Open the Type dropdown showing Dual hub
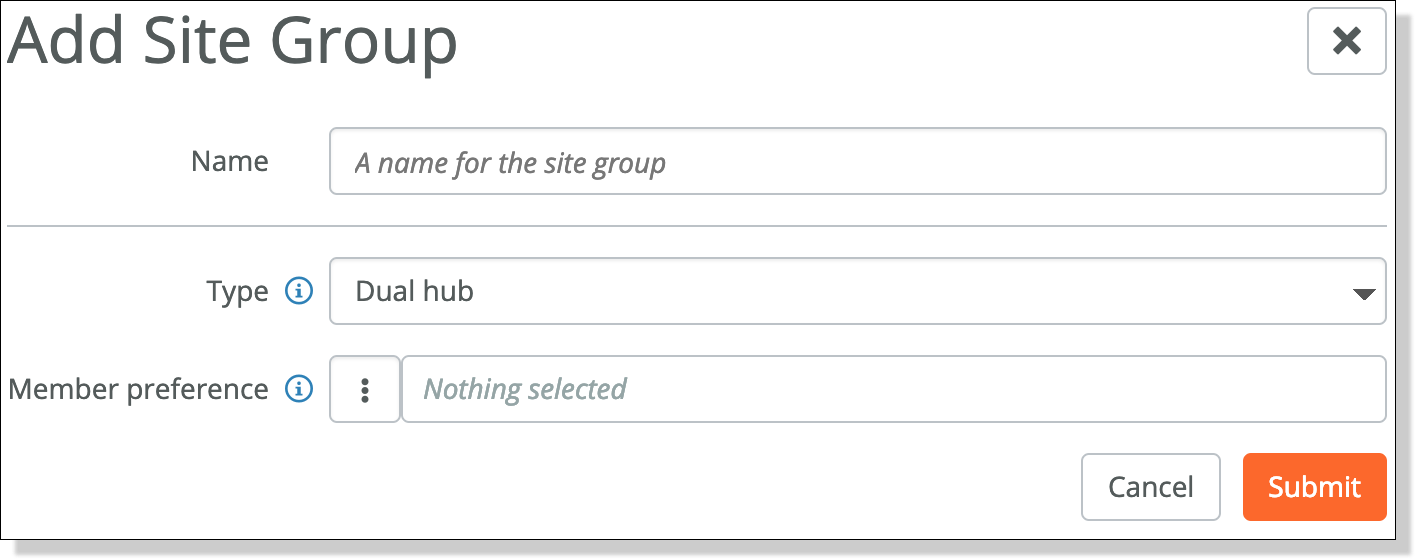The height and width of the screenshot is (559, 1415). tap(858, 291)
